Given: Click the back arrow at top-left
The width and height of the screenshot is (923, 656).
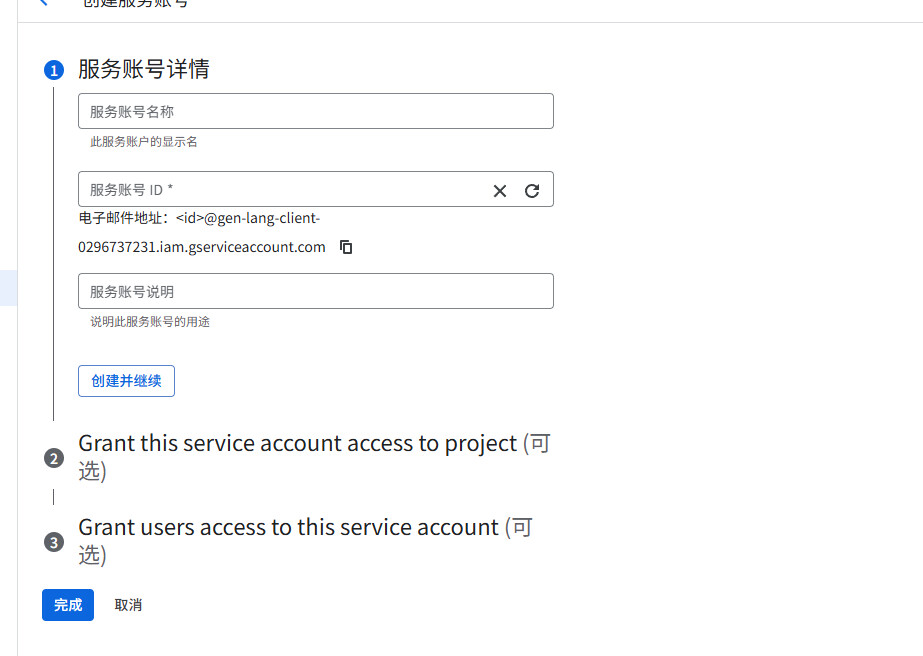Looking at the screenshot, I should 43,3.
